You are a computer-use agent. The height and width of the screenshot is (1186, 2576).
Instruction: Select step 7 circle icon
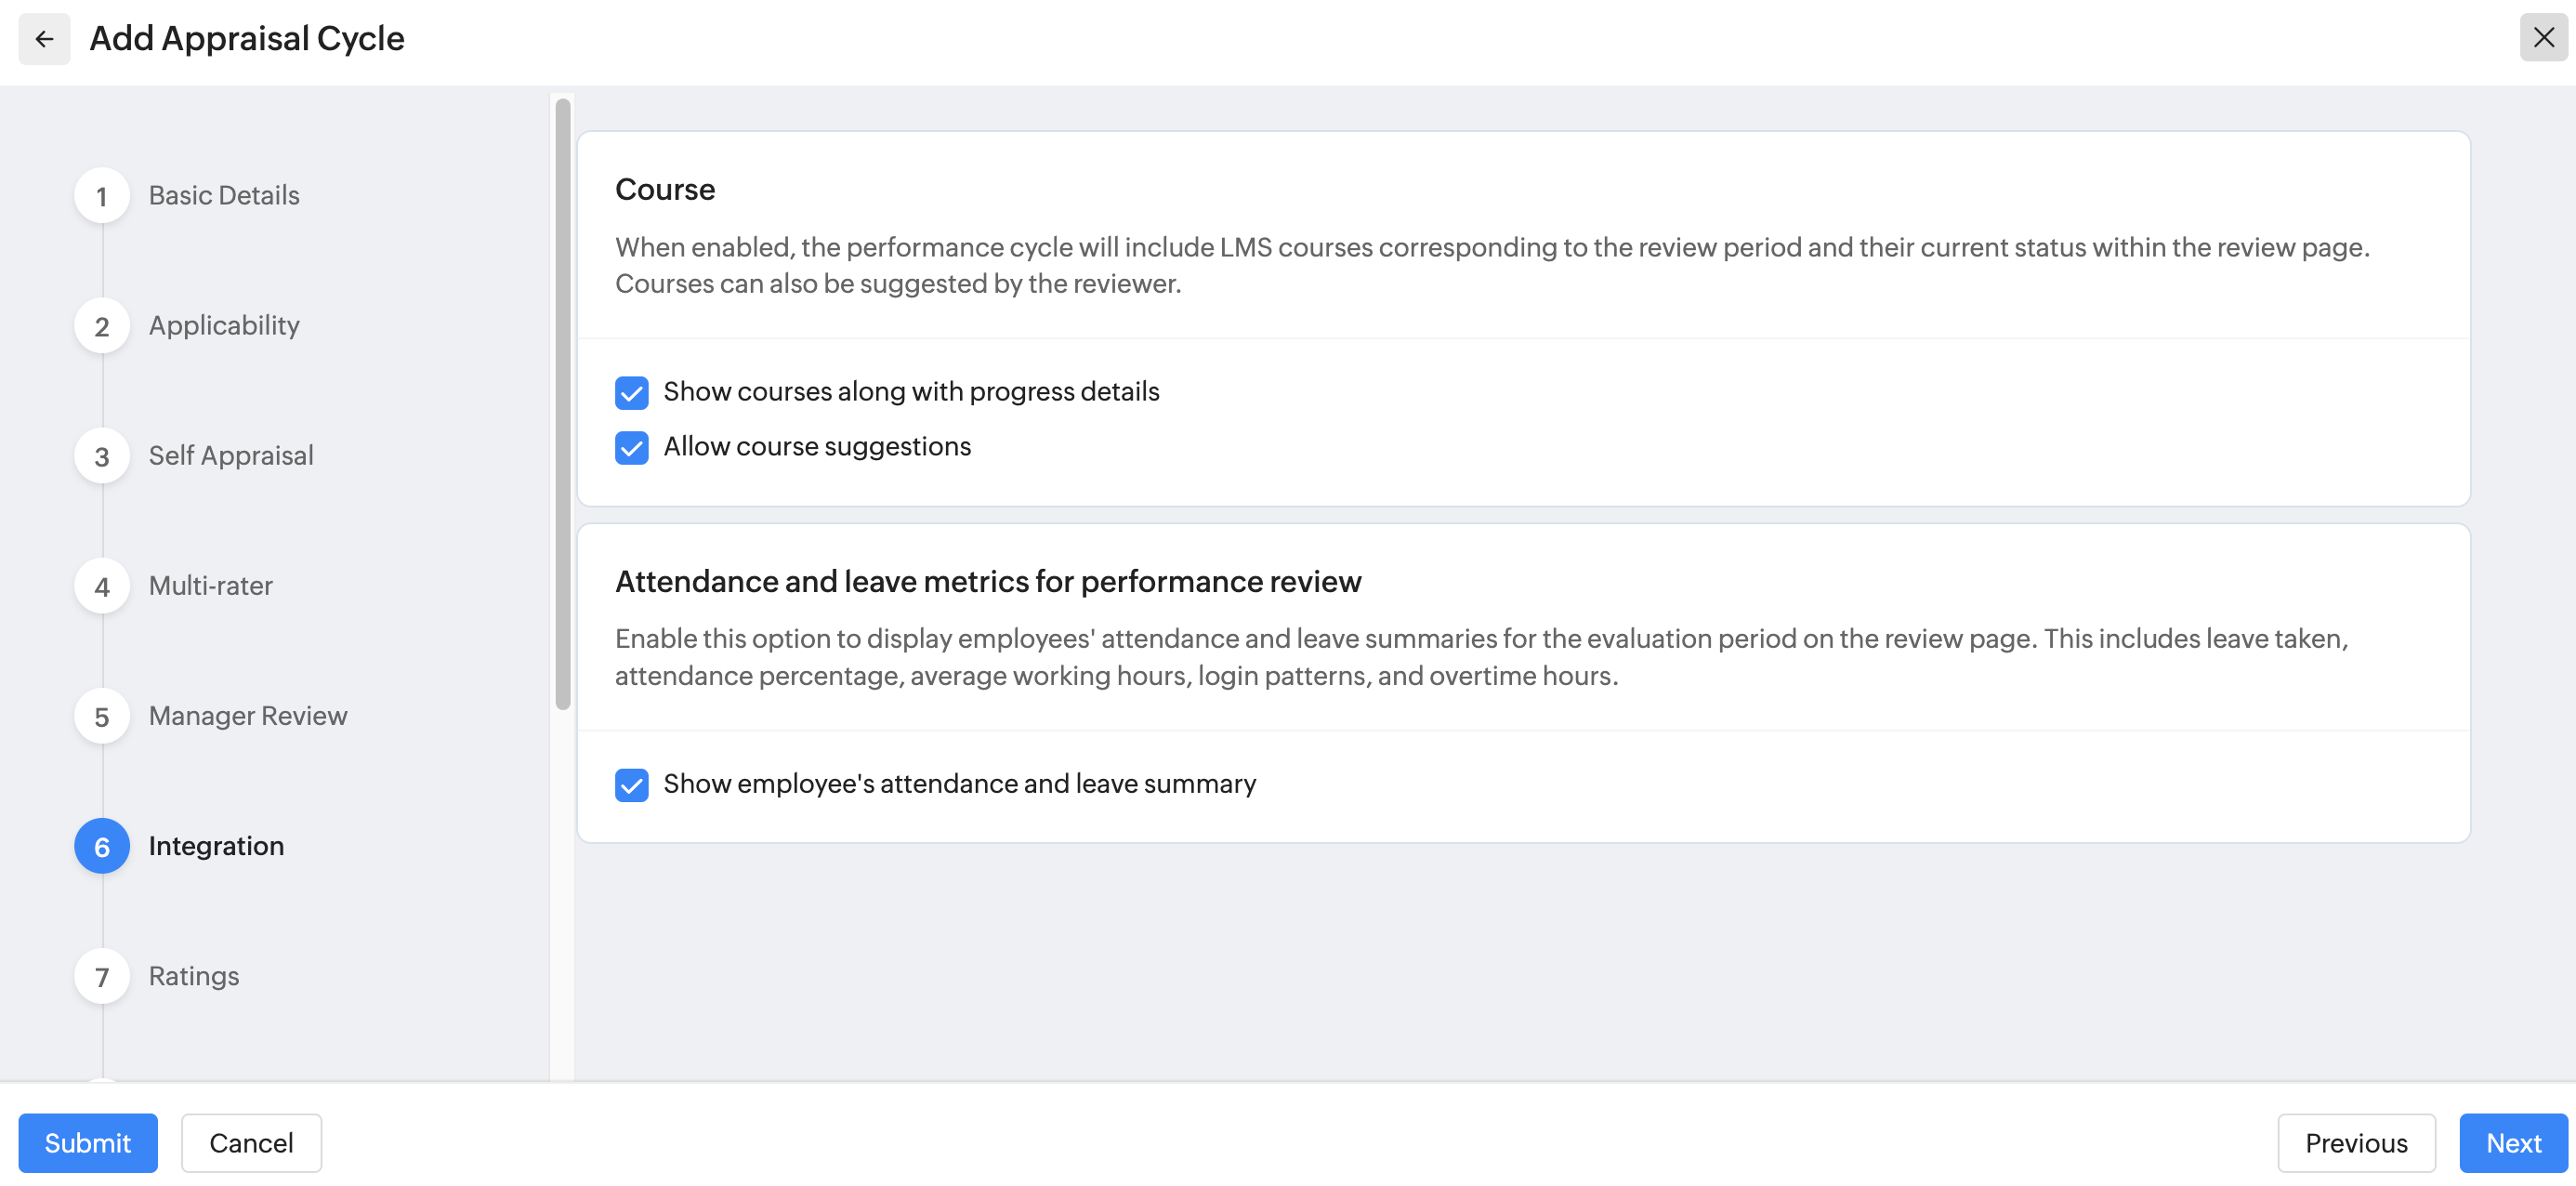(x=102, y=976)
